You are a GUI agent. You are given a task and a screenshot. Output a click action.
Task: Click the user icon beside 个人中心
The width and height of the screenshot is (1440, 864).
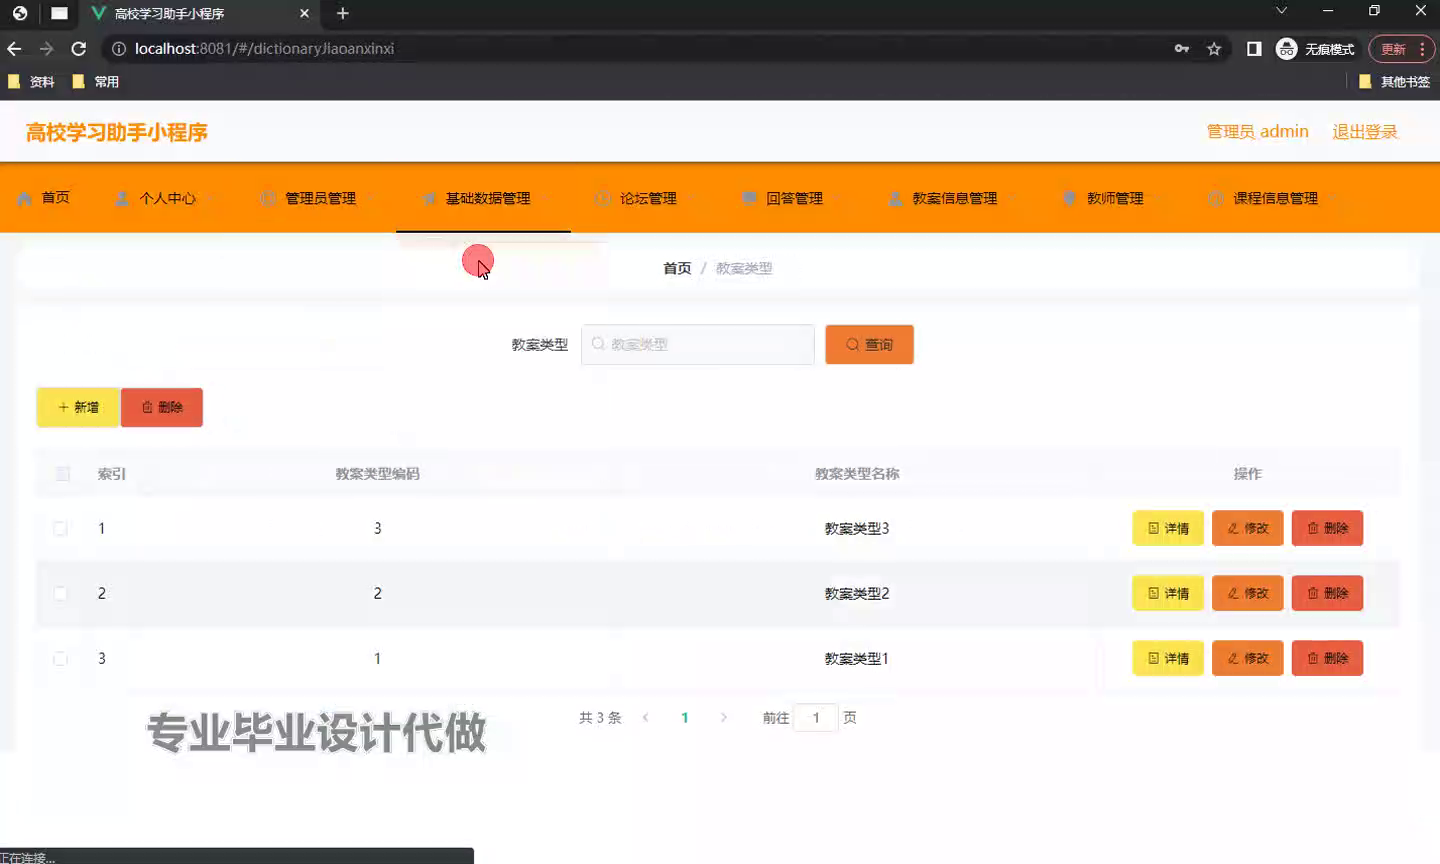pyautogui.click(x=122, y=198)
